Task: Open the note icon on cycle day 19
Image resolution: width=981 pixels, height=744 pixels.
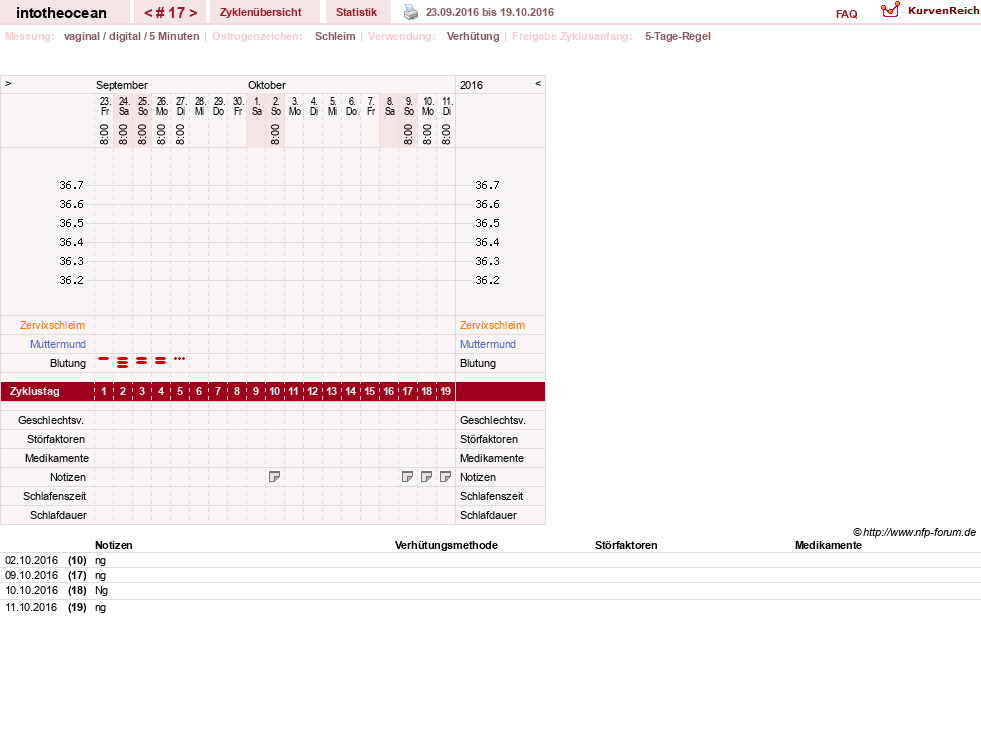Action: [x=445, y=477]
